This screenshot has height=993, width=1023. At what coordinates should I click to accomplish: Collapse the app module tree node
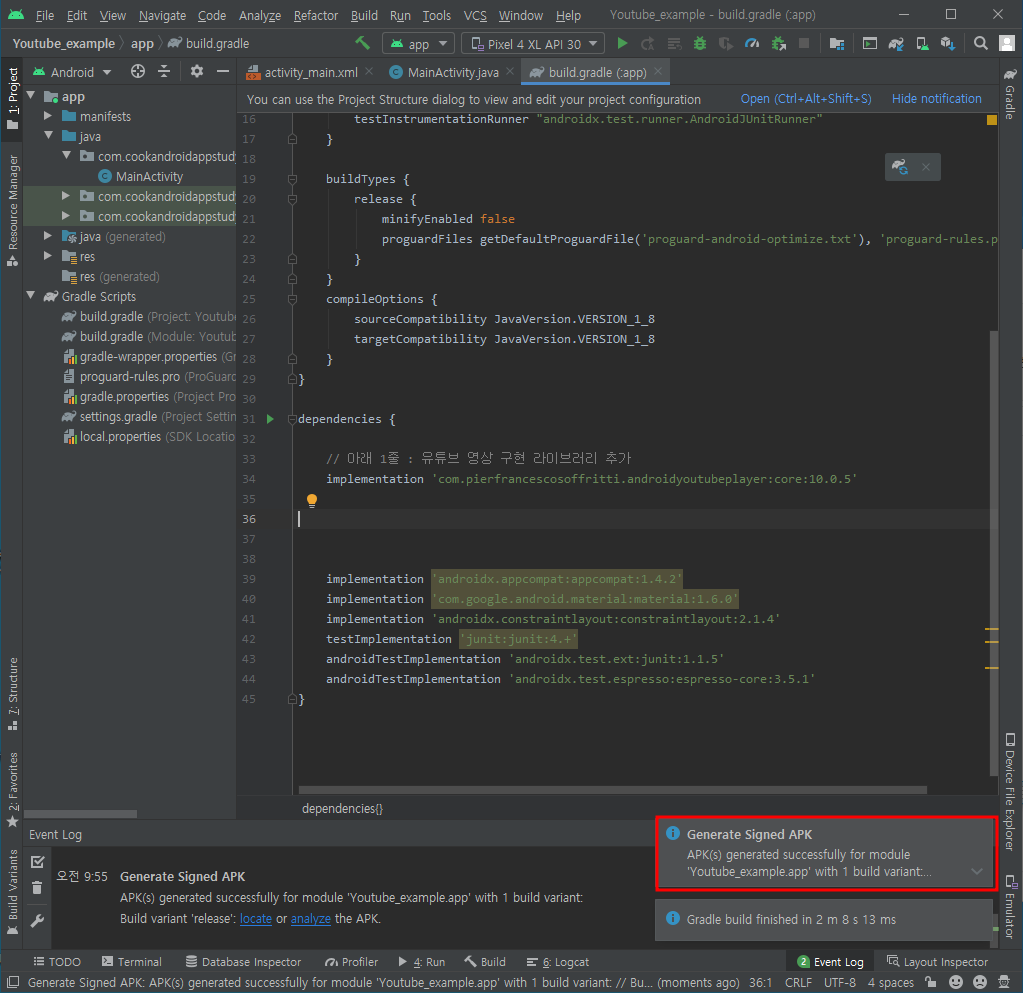(31, 96)
